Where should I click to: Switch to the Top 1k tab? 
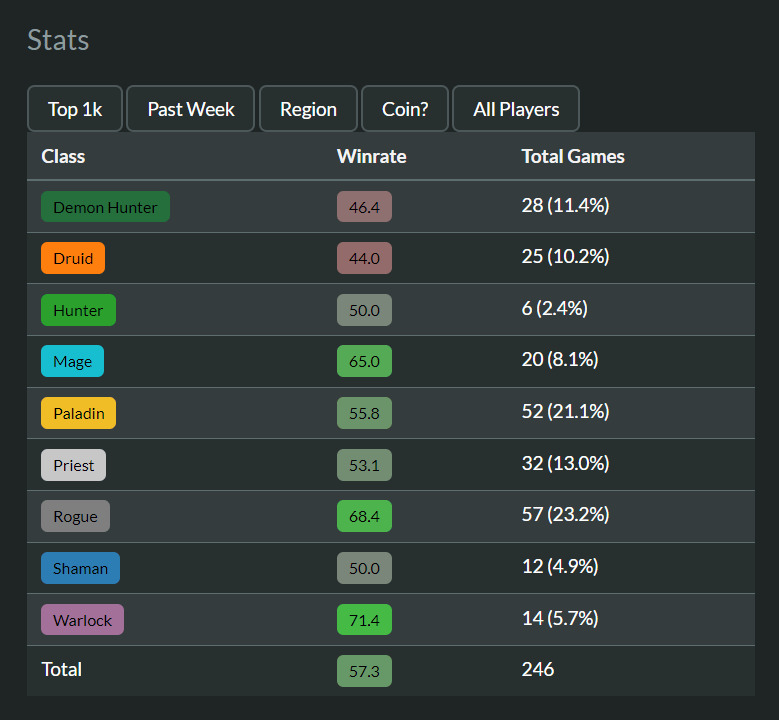click(x=76, y=109)
